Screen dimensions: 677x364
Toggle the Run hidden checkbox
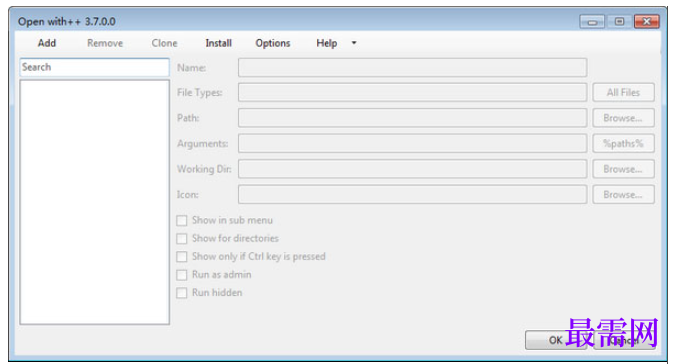[182, 293]
